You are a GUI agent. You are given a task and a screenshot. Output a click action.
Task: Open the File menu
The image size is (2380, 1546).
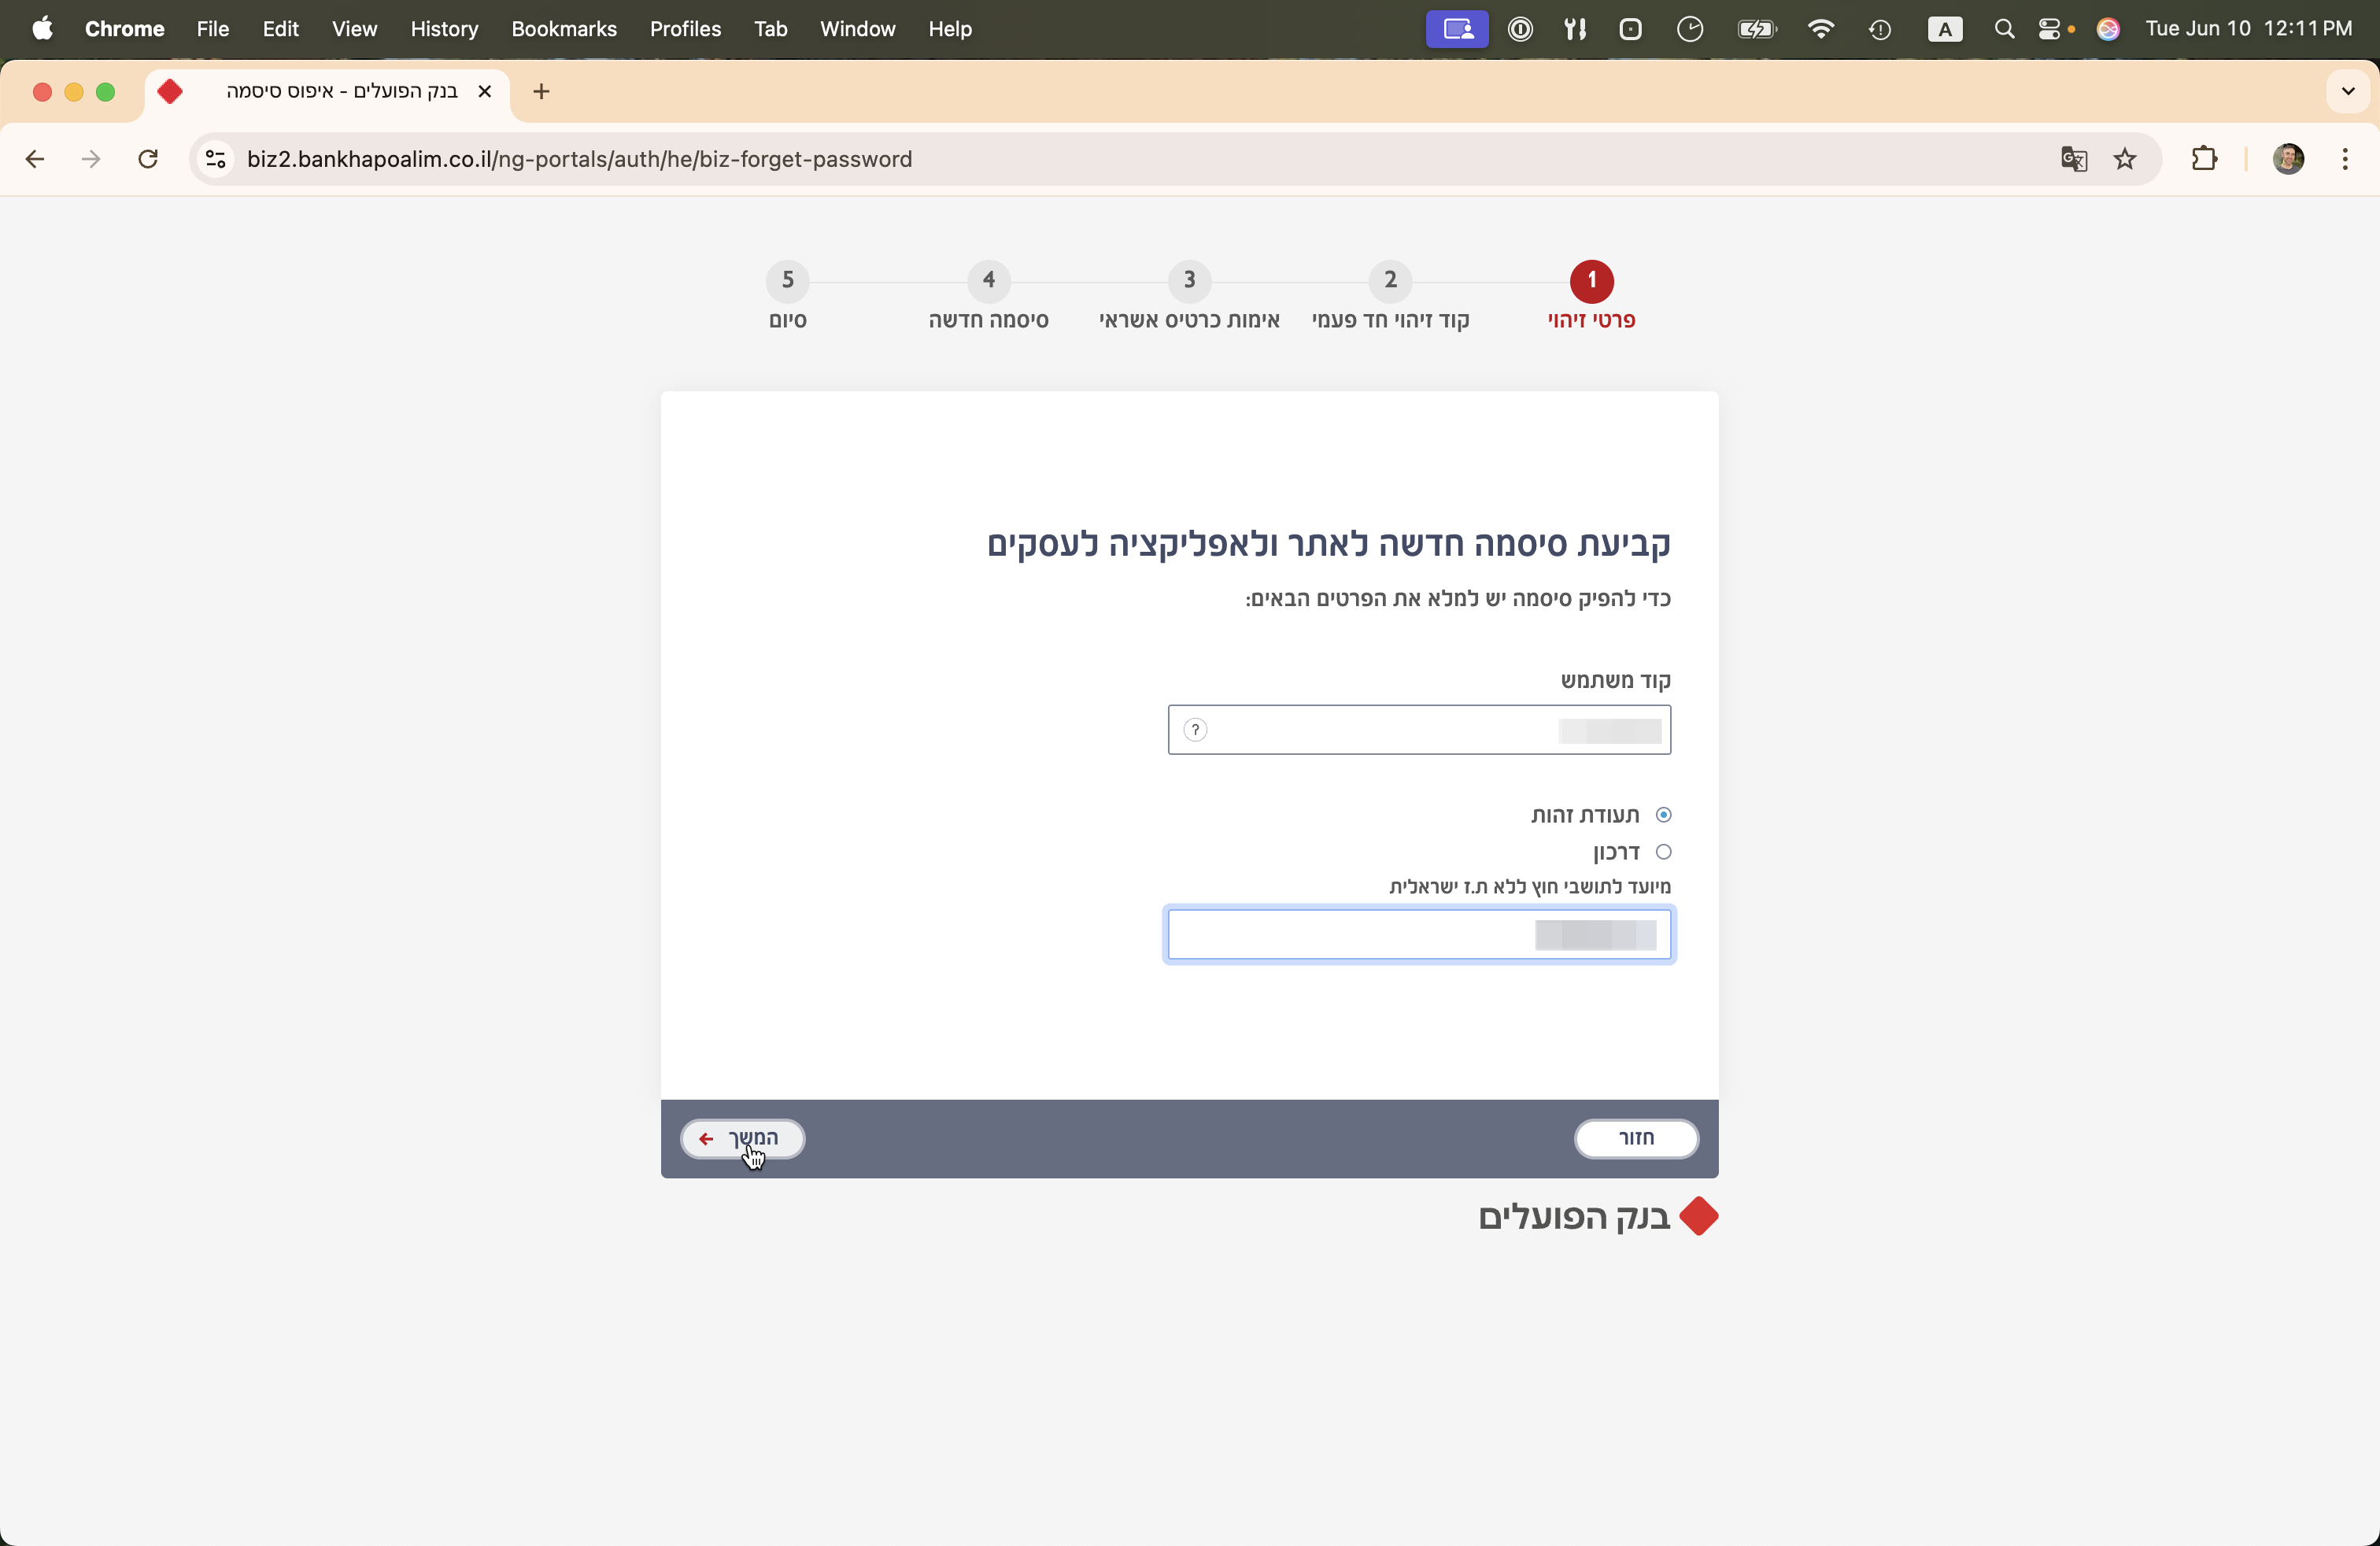pyautogui.click(x=213, y=29)
